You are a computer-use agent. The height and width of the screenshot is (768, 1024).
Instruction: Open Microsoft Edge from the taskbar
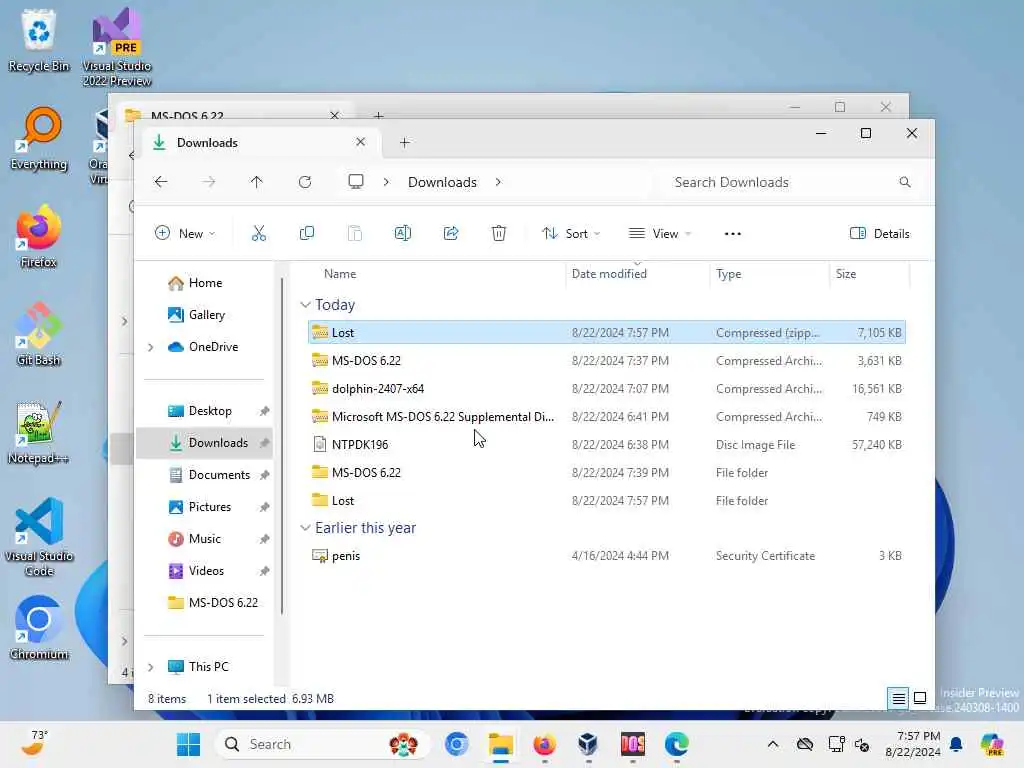[x=677, y=744]
